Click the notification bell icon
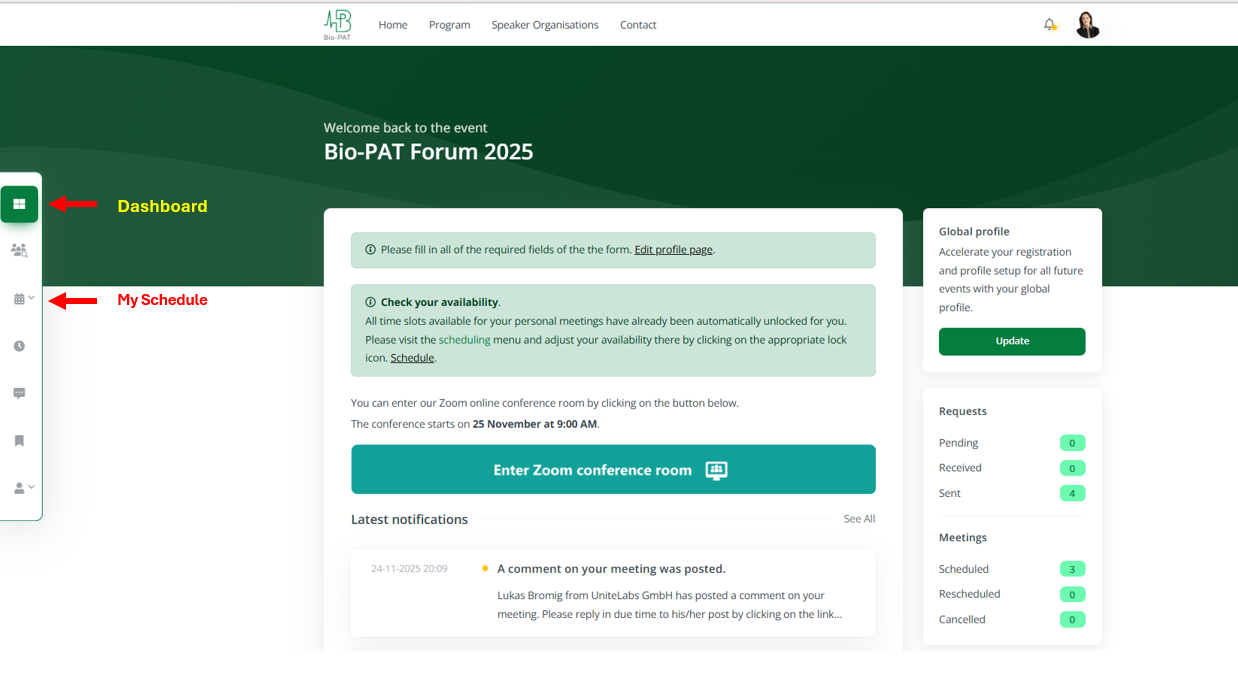Image resolution: width=1238 pixels, height=674 pixels. tap(1049, 25)
